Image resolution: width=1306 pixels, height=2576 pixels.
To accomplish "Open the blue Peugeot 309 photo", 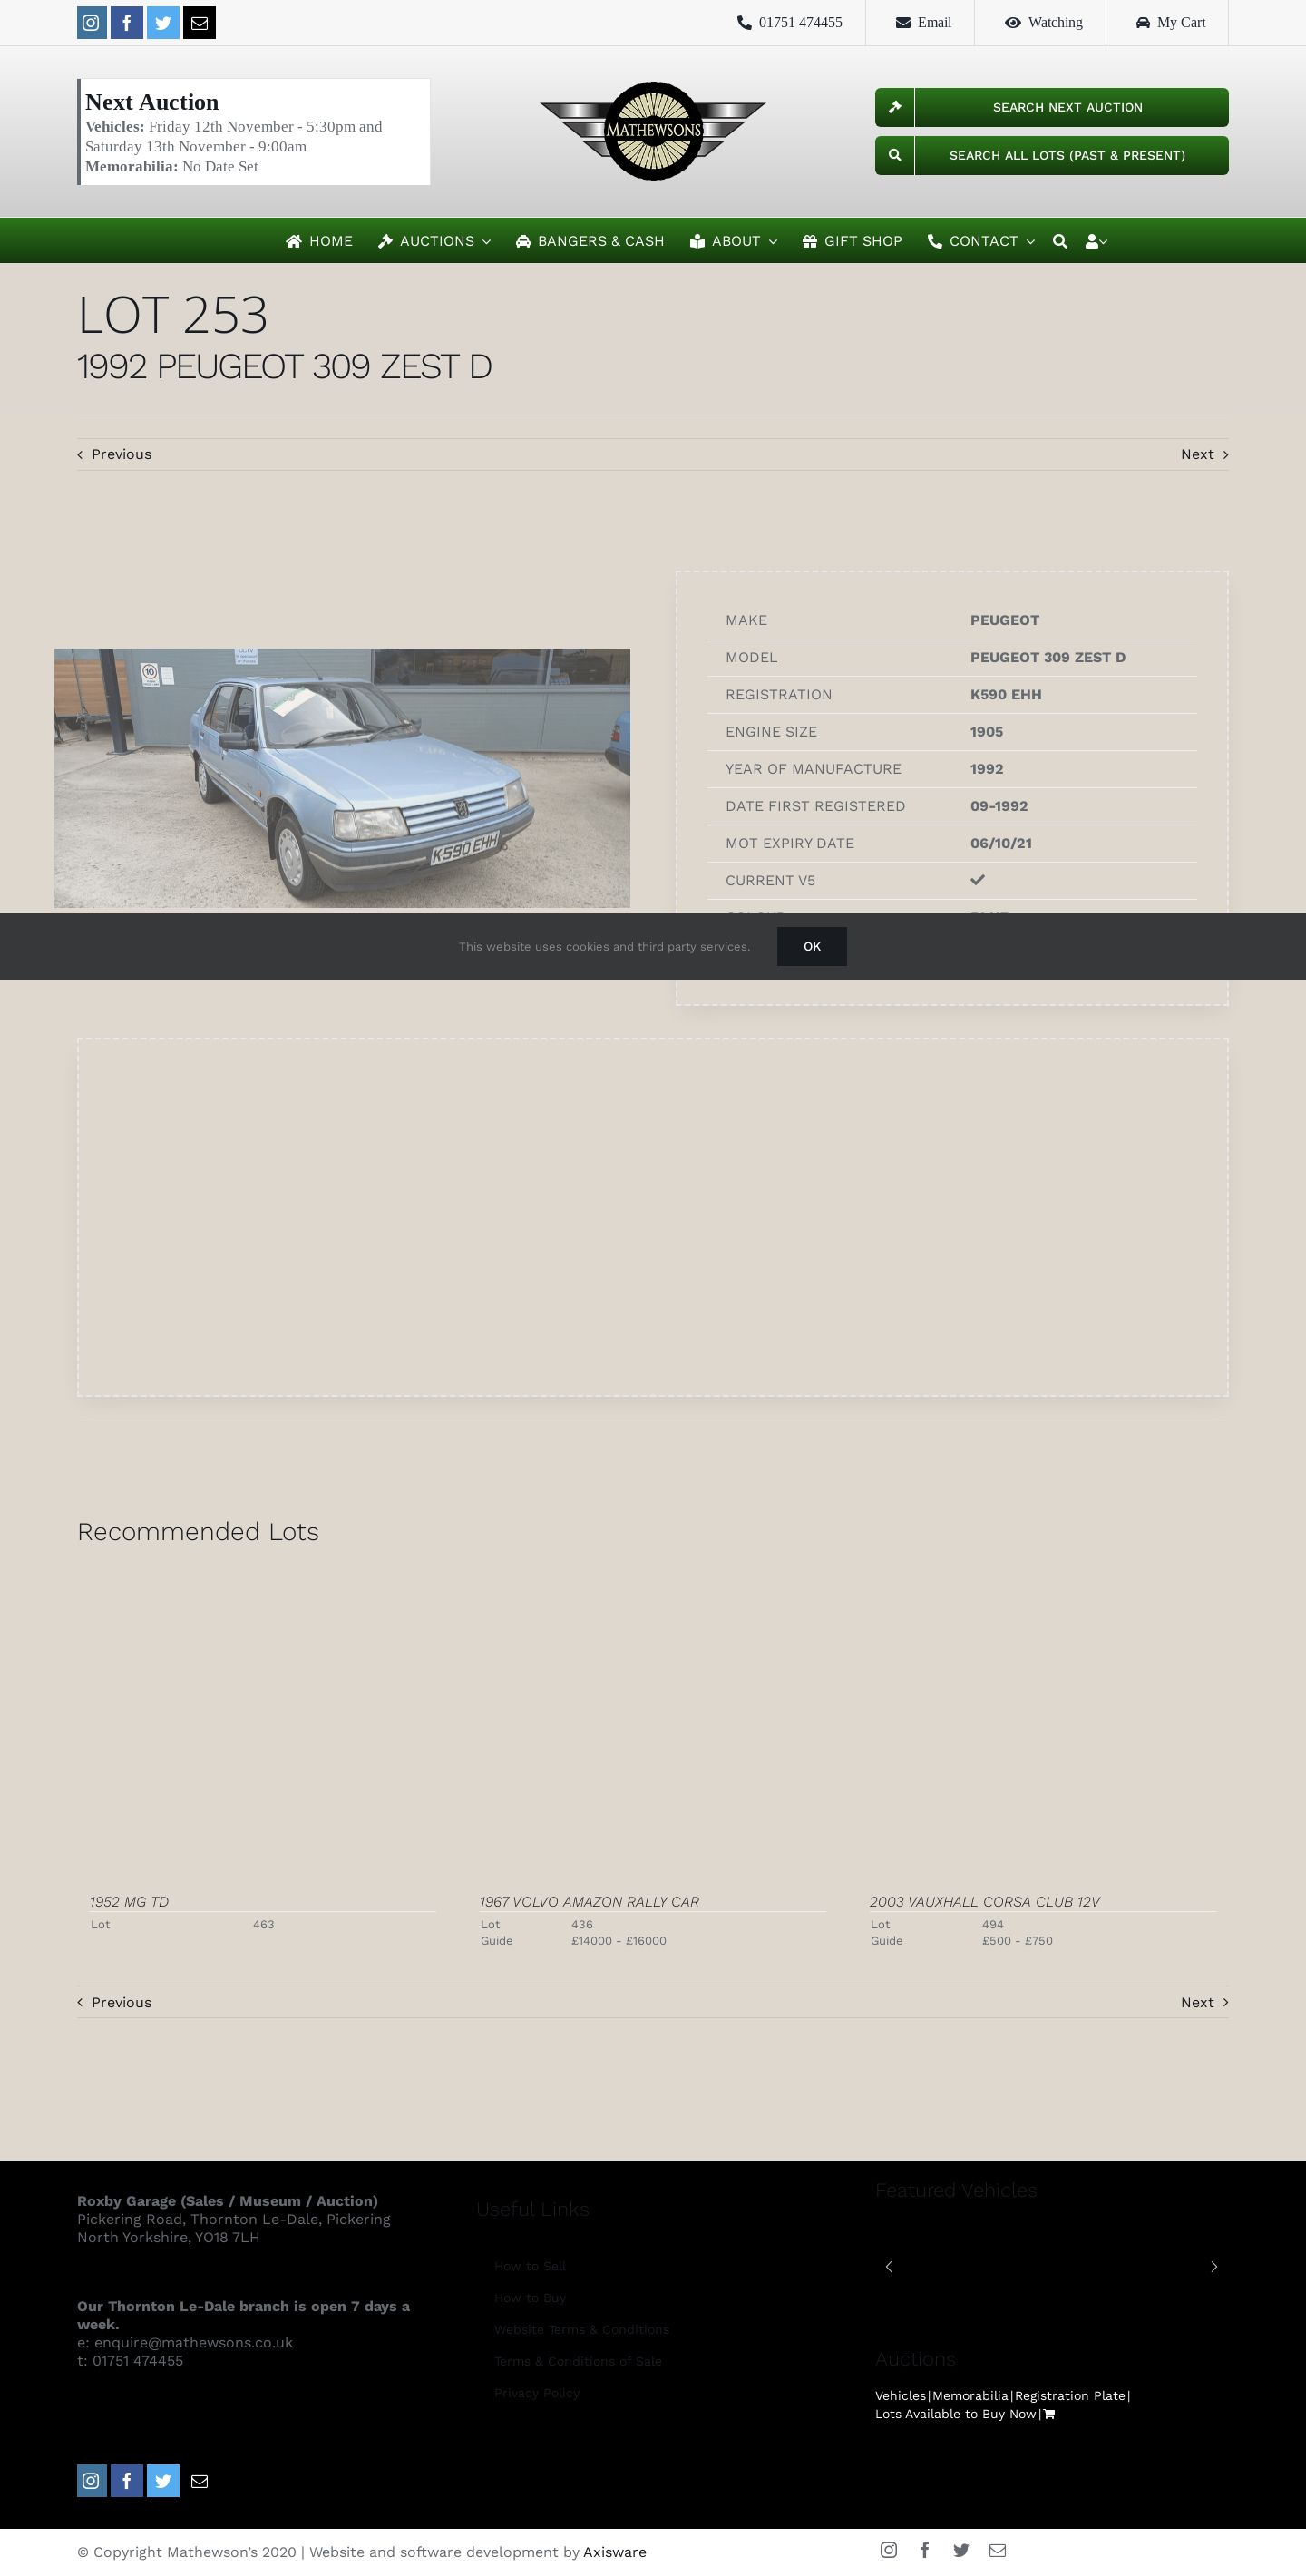I will coord(342,778).
